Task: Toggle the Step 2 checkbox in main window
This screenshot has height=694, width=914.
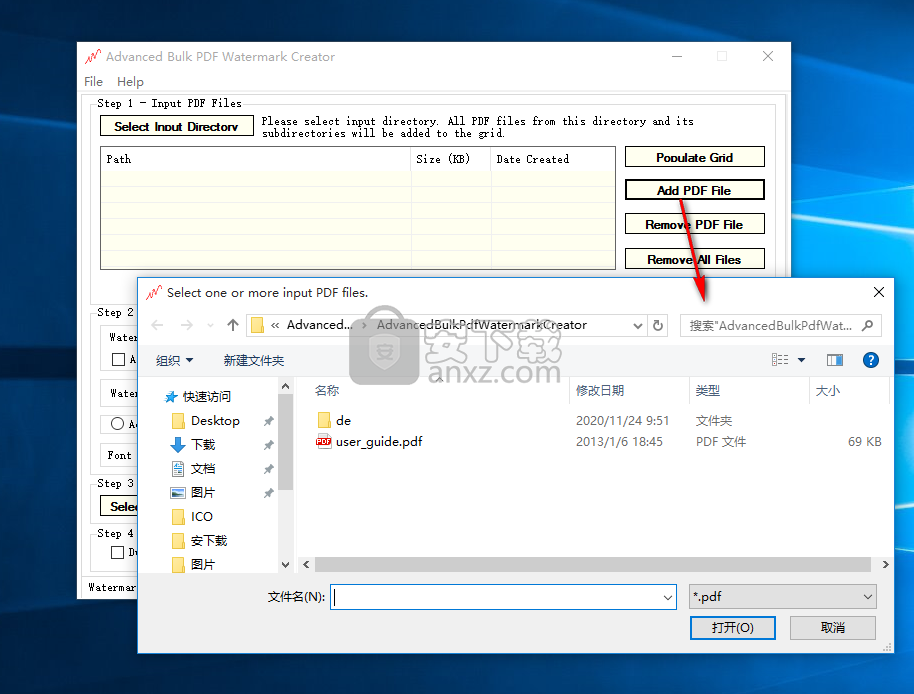Action: pyautogui.click(x=118, y=360)
